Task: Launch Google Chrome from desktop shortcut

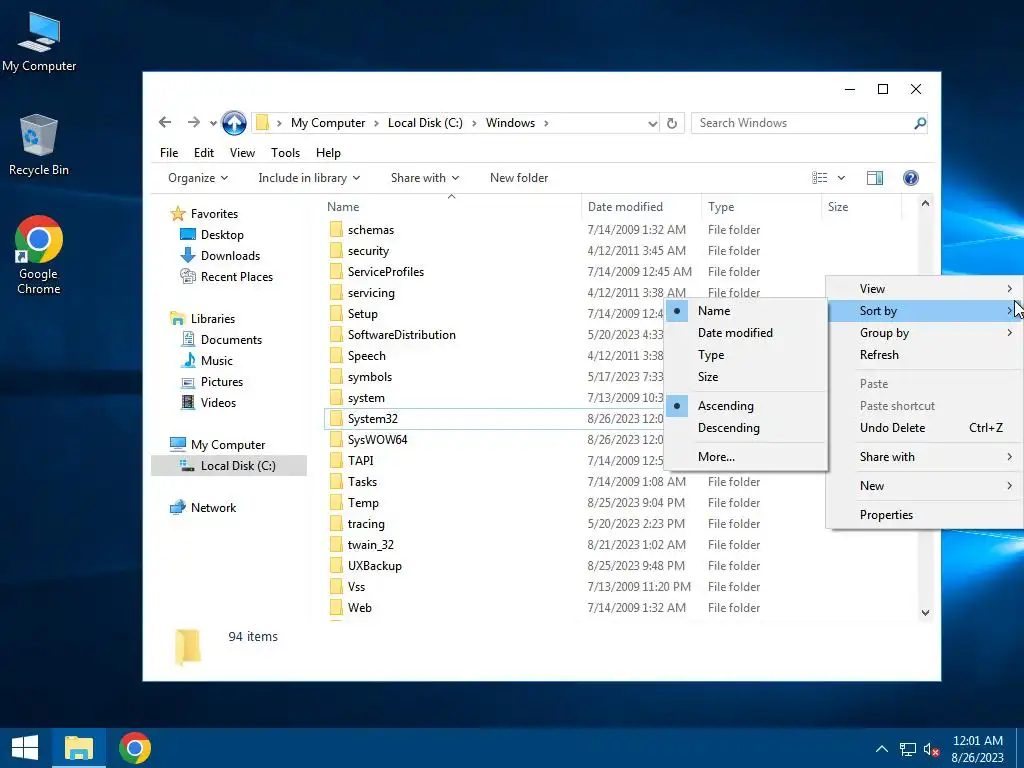Action: [39, 255]
